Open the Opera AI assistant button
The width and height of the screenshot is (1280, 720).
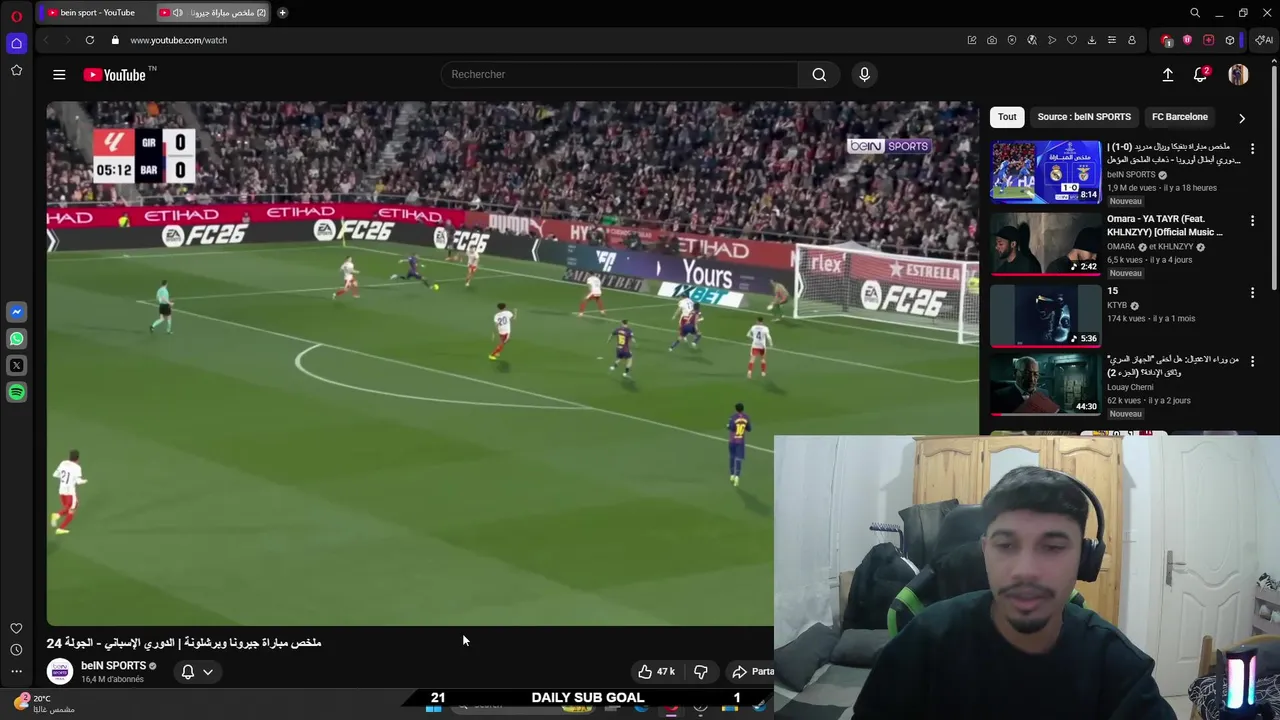1263,40
